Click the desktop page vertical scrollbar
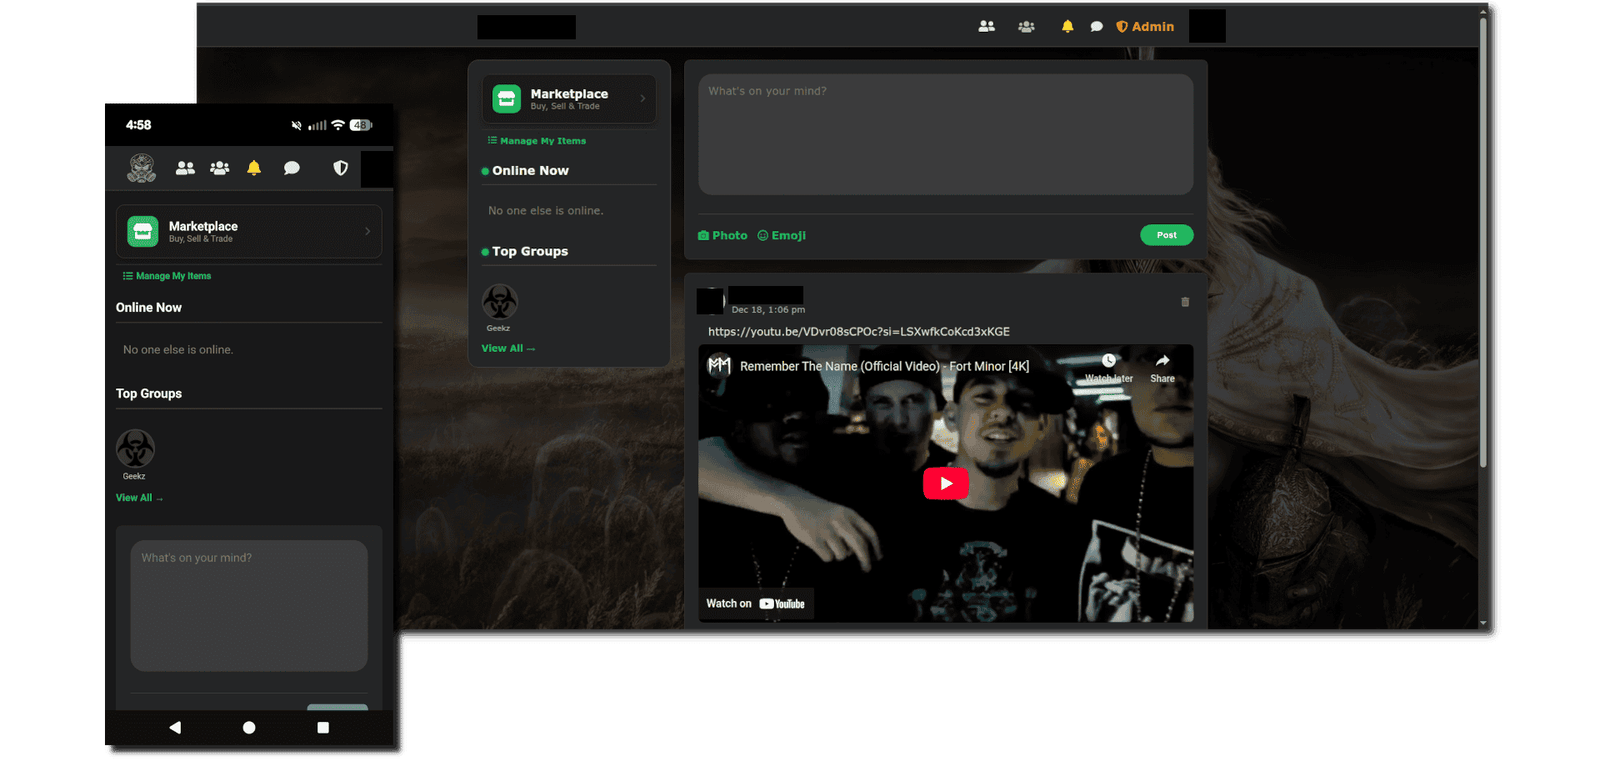 pyautogui.click(x=1483, y=240)
